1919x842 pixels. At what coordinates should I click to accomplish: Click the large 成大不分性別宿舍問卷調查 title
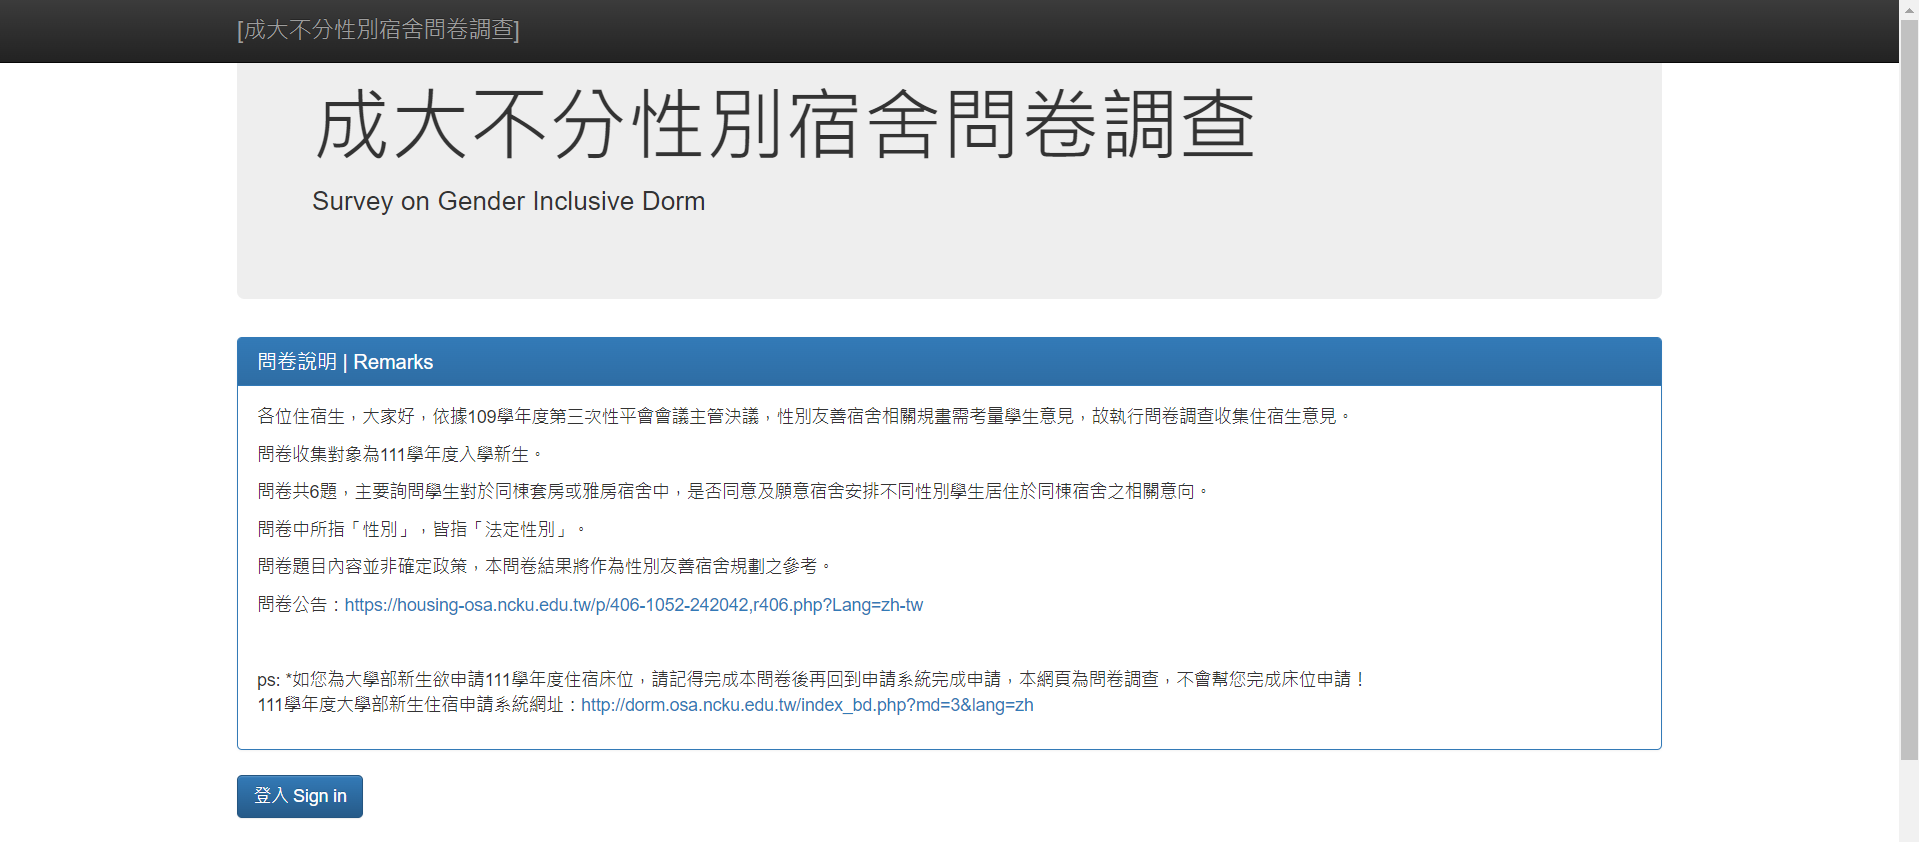click(784, 124)
